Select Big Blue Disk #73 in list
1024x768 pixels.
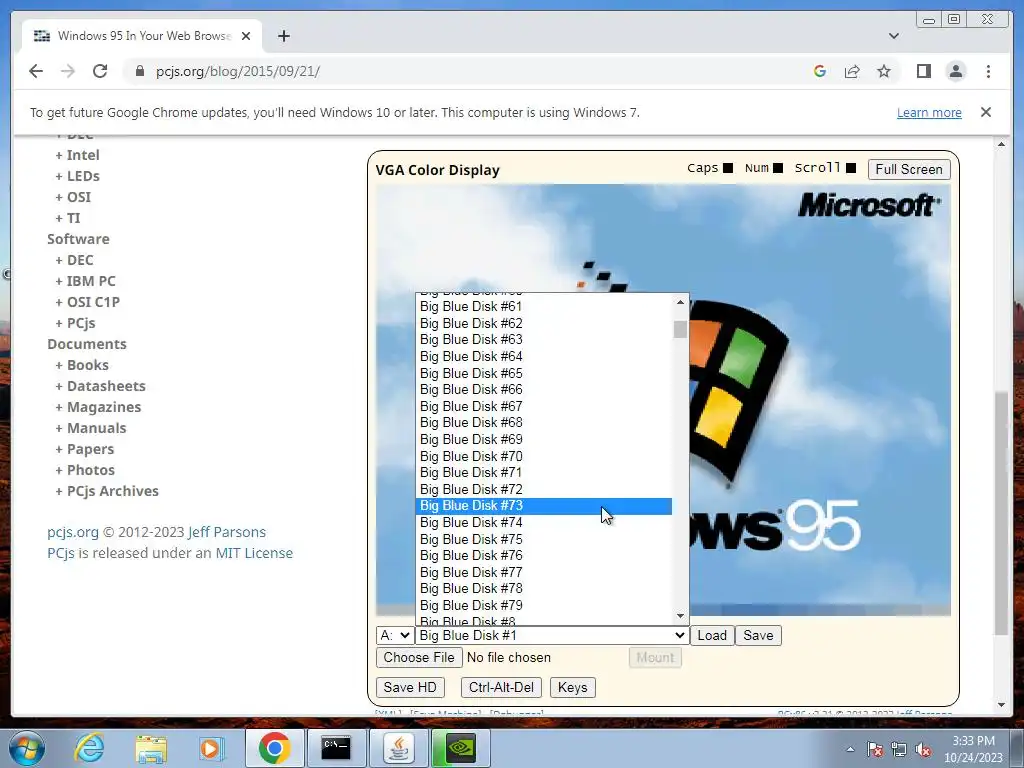(543, 506)
